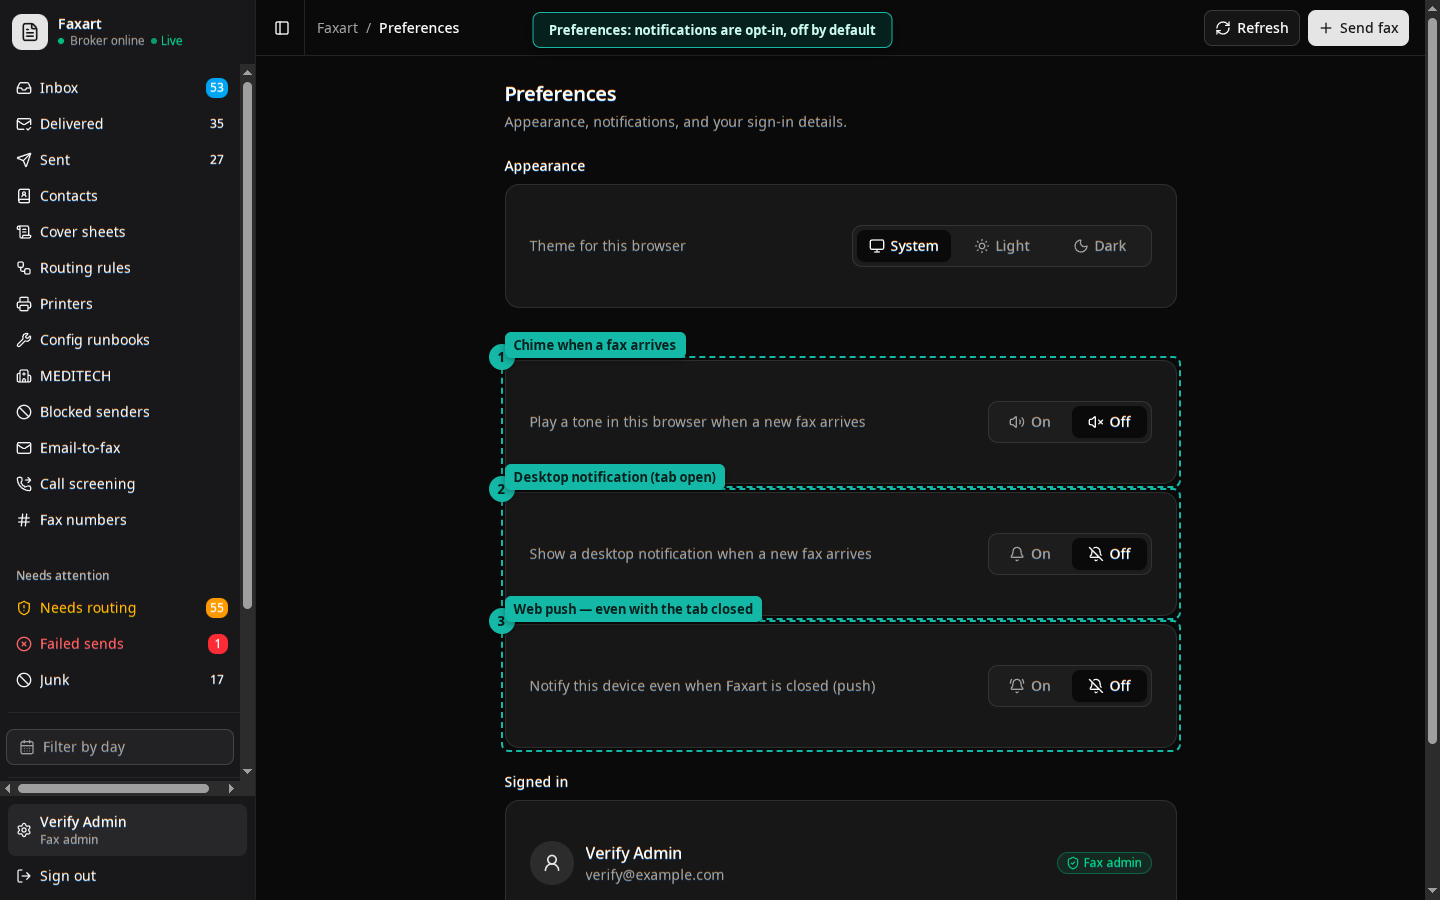Click the Preferences breadcrumb text
1440x900 pixels.
(419, 28)
